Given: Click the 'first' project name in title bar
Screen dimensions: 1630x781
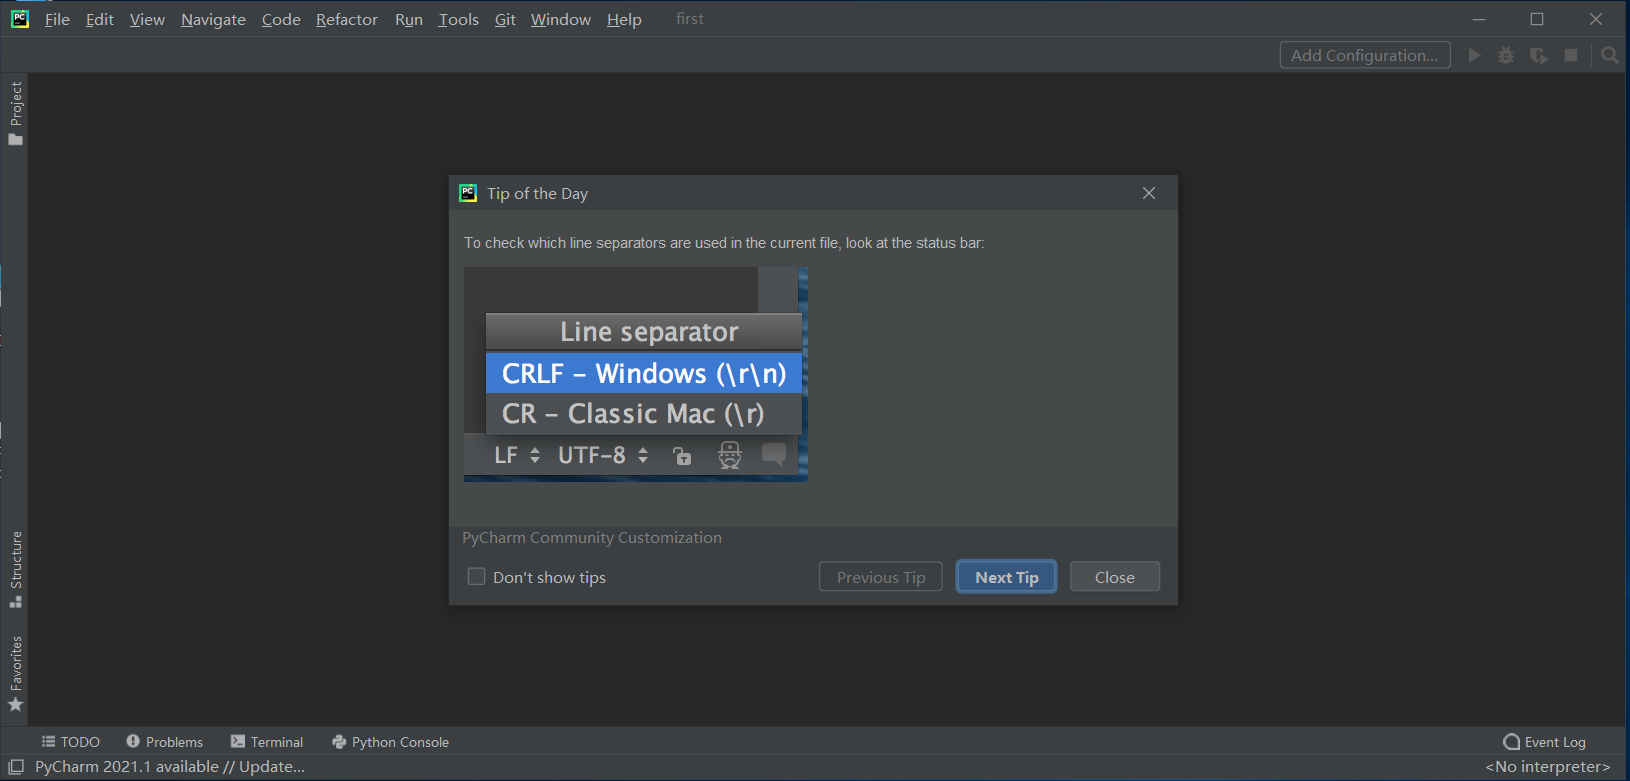Looking at the screenshot, I should 690,19.
